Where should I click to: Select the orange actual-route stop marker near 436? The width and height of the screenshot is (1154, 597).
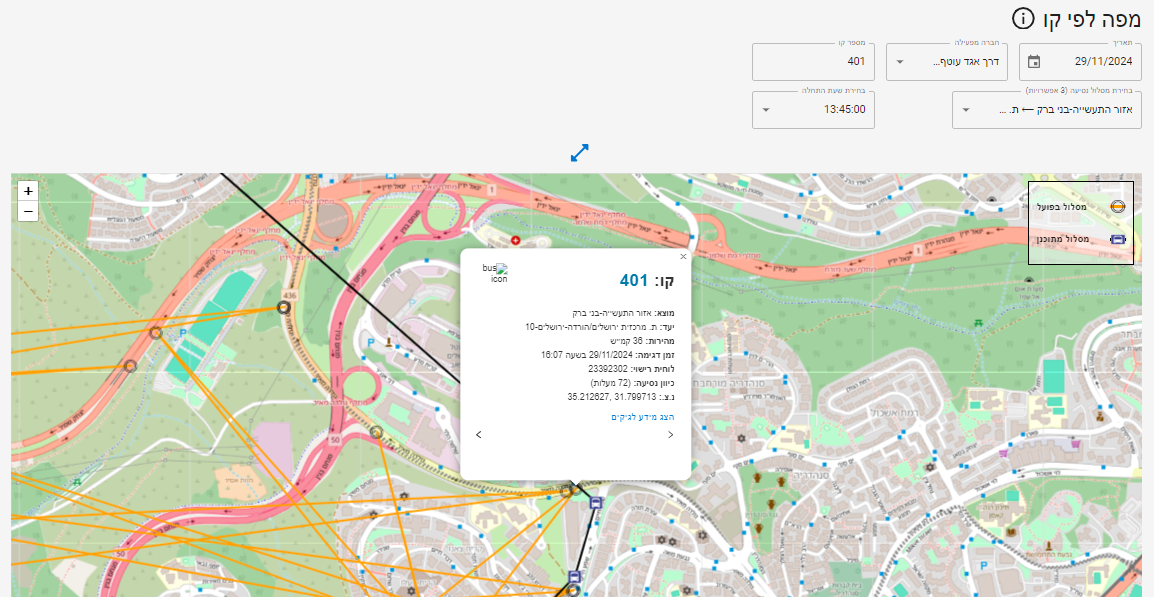coord(283,308)
